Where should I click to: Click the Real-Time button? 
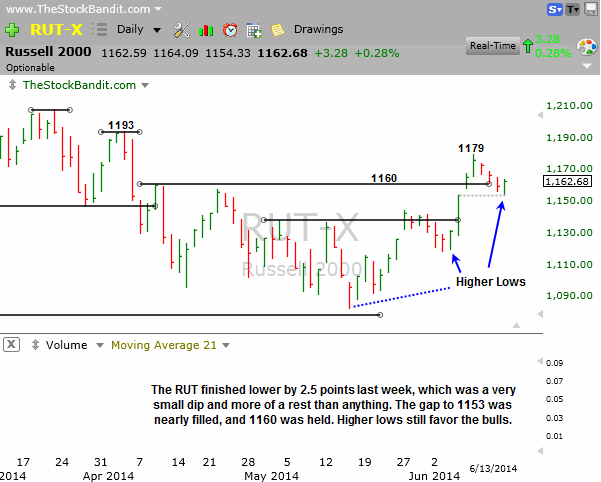click(x=493, y=46)
